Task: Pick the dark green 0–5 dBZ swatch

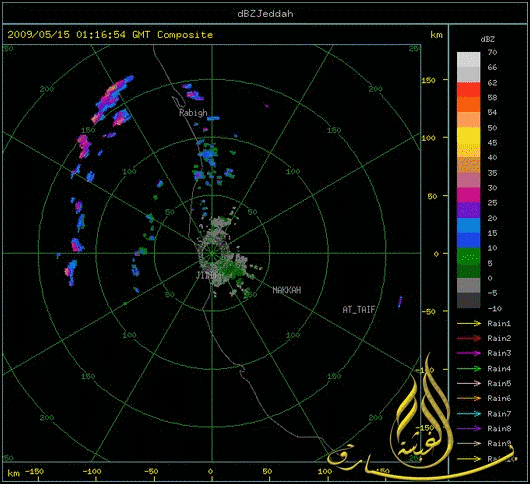Action: click(468, 271)
